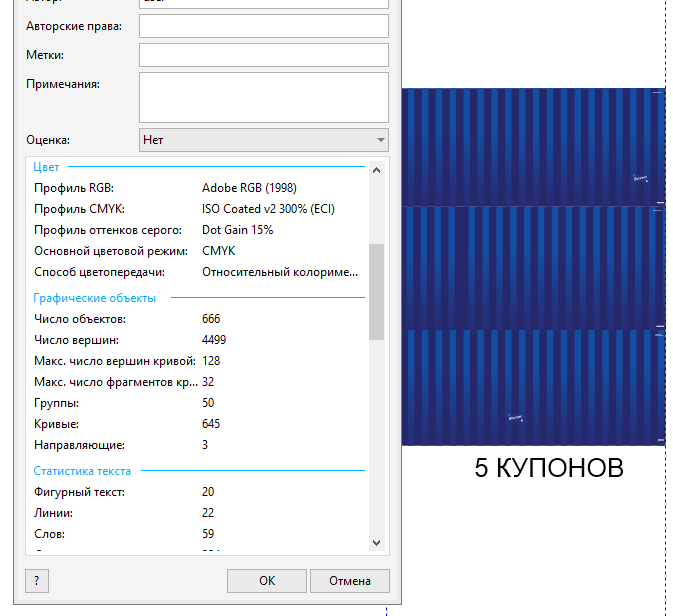
Task: Select the Статистика текста section header
Action: coord(82,471)
